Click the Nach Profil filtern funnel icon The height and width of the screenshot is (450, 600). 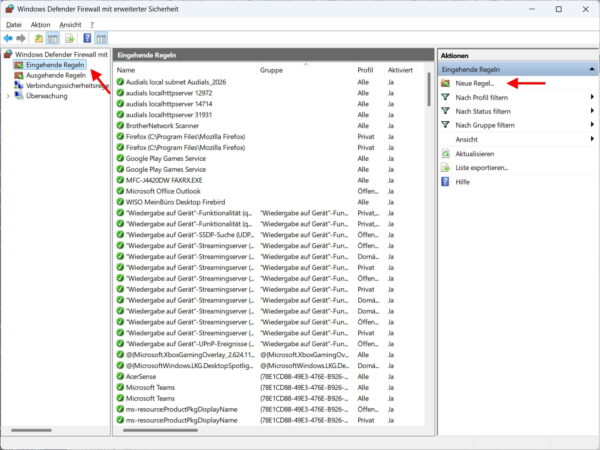pyautogui.click(x=445, y=97)
